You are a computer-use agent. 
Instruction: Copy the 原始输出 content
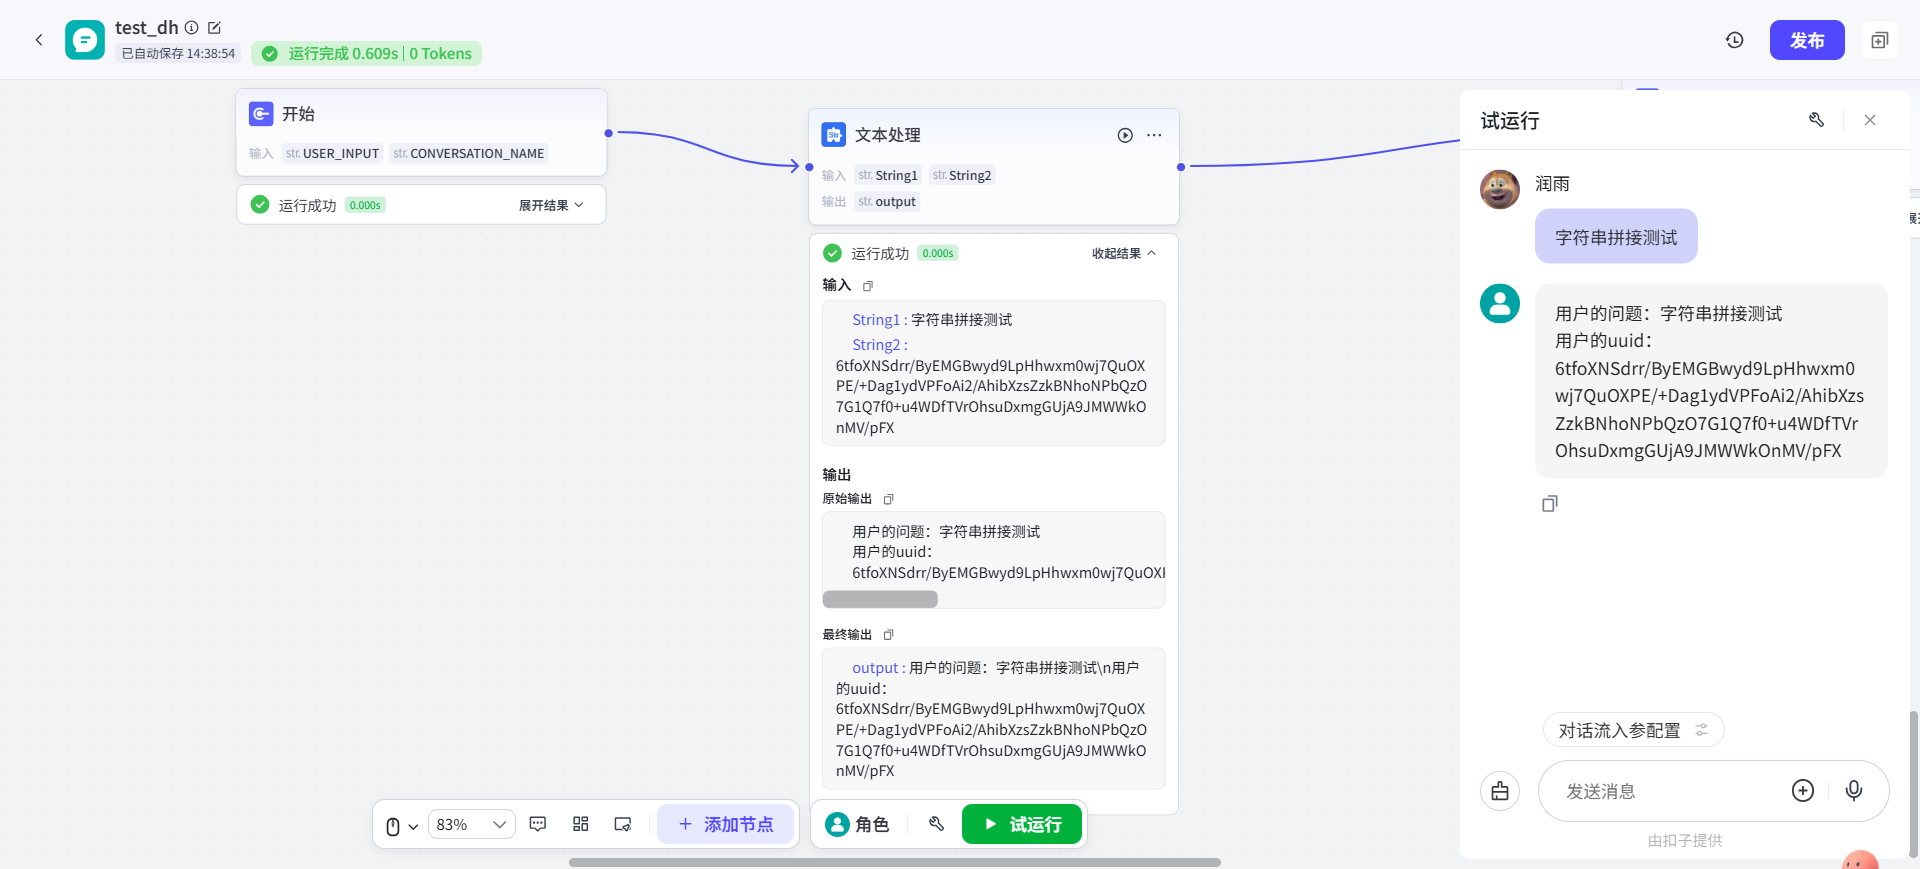point(888,499)
